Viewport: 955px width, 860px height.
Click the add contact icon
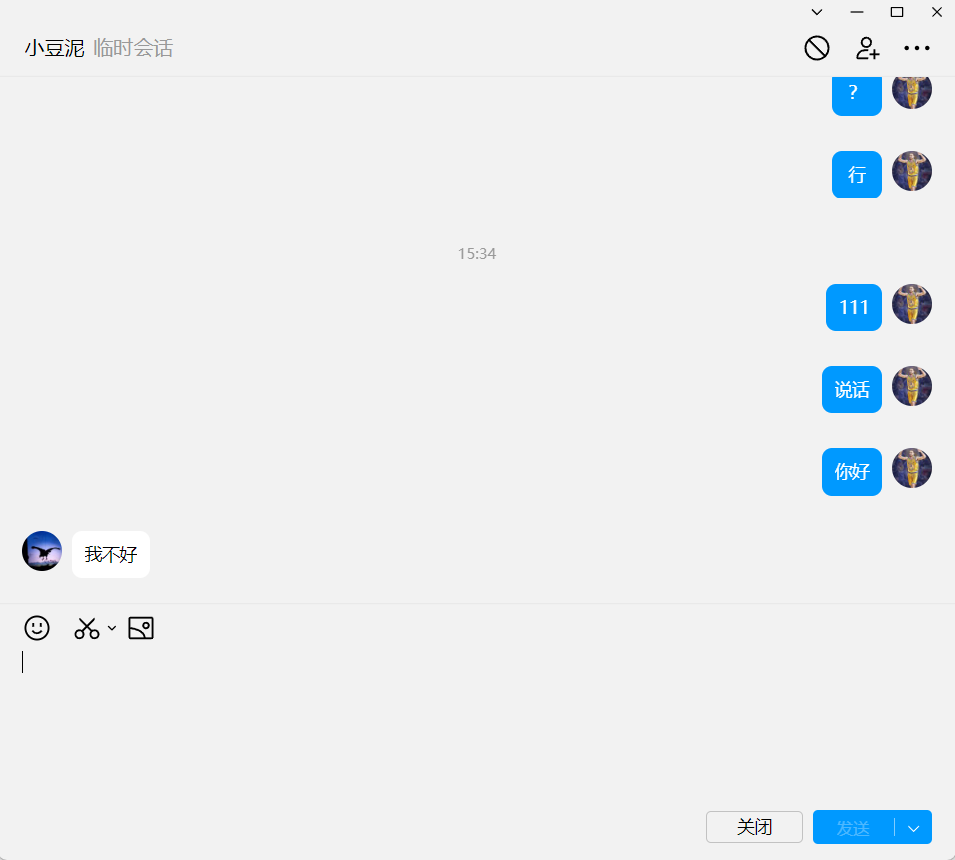click(x=867, y=48)
